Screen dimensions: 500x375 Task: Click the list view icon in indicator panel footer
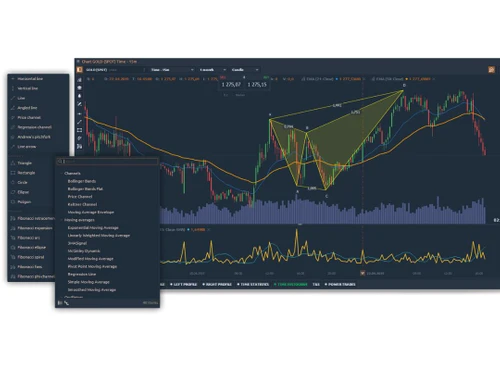coord(60,303)
